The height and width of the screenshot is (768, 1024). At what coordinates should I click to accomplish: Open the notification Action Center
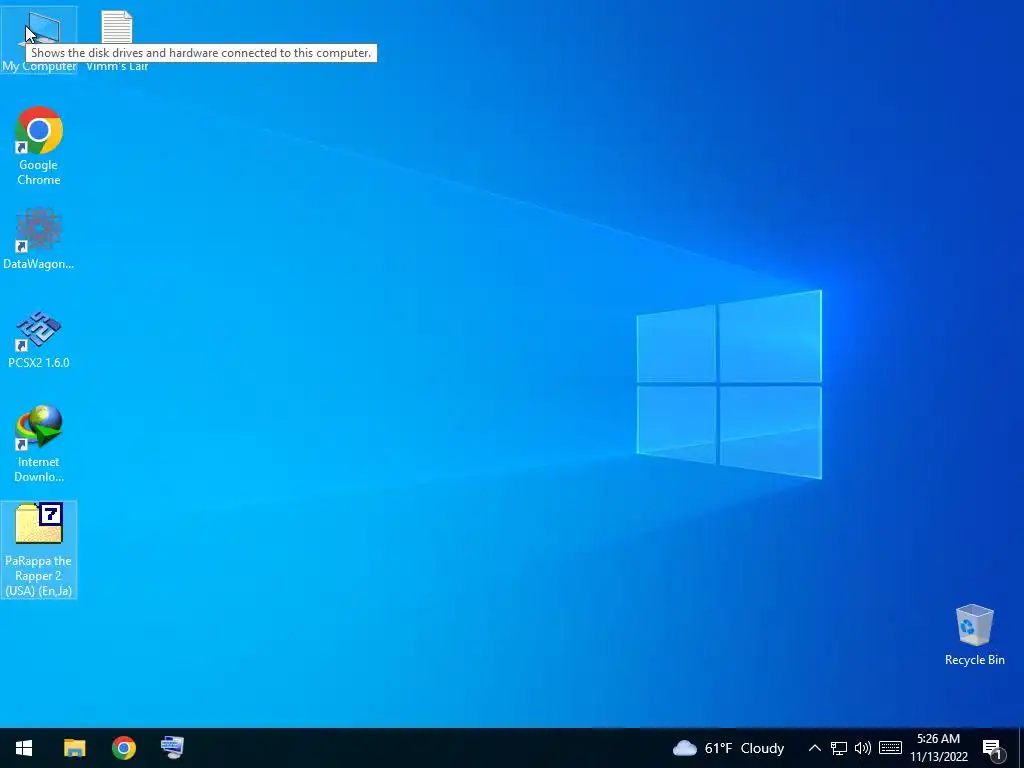click(993, 749)
